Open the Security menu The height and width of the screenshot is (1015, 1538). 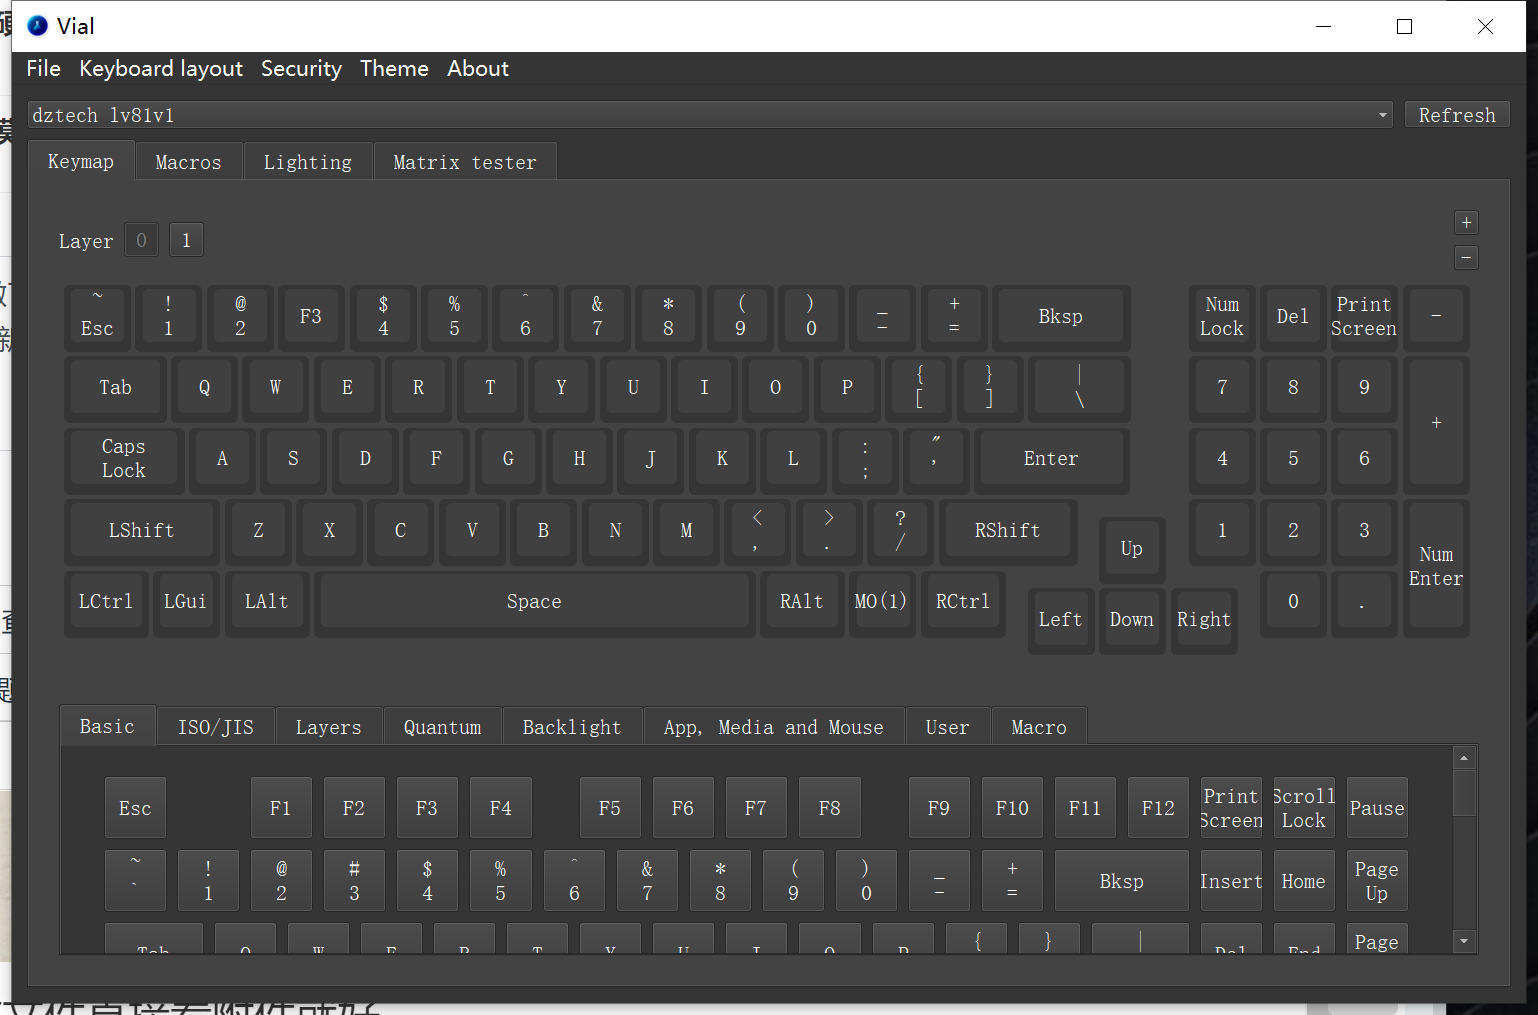point(301,69)
